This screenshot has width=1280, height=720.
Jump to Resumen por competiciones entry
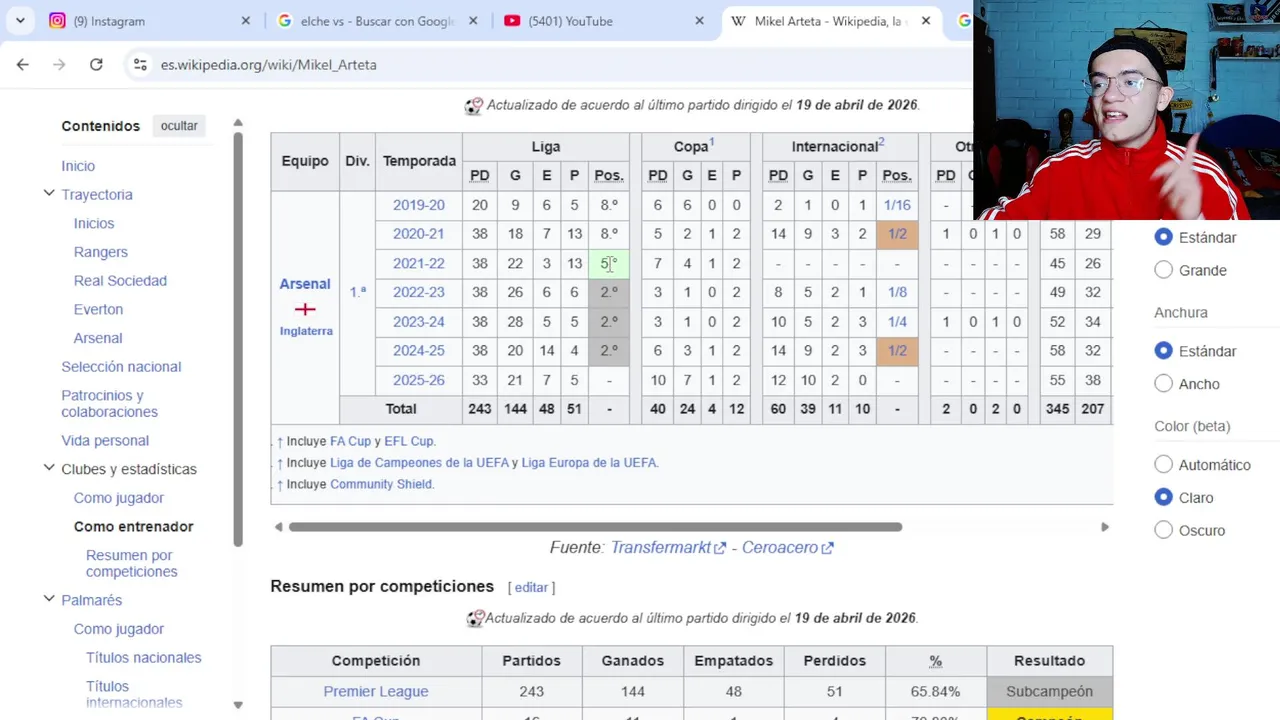coord(132,563)
